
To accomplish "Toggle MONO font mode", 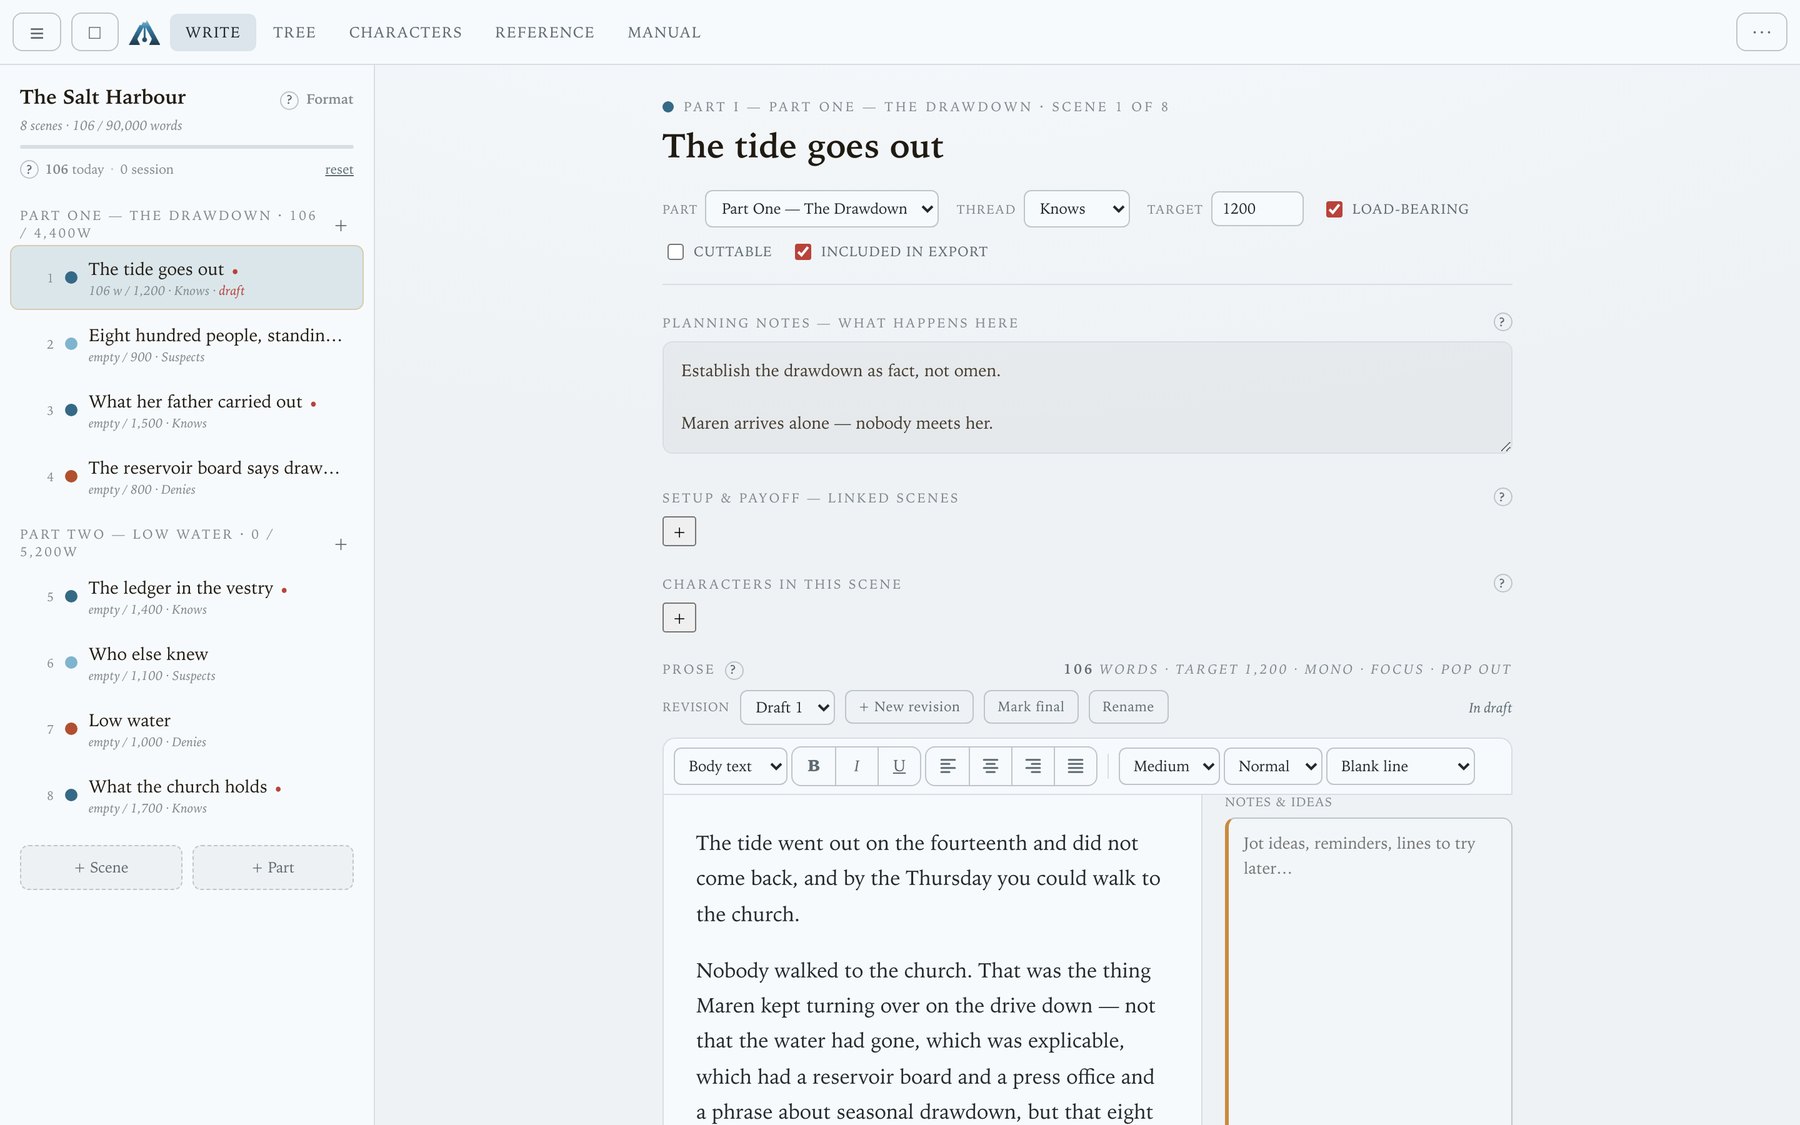I will (x=1328, y=670).
